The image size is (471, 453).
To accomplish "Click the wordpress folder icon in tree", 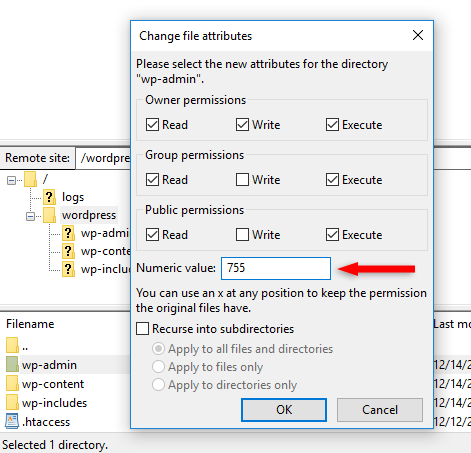I will point(49,215).
